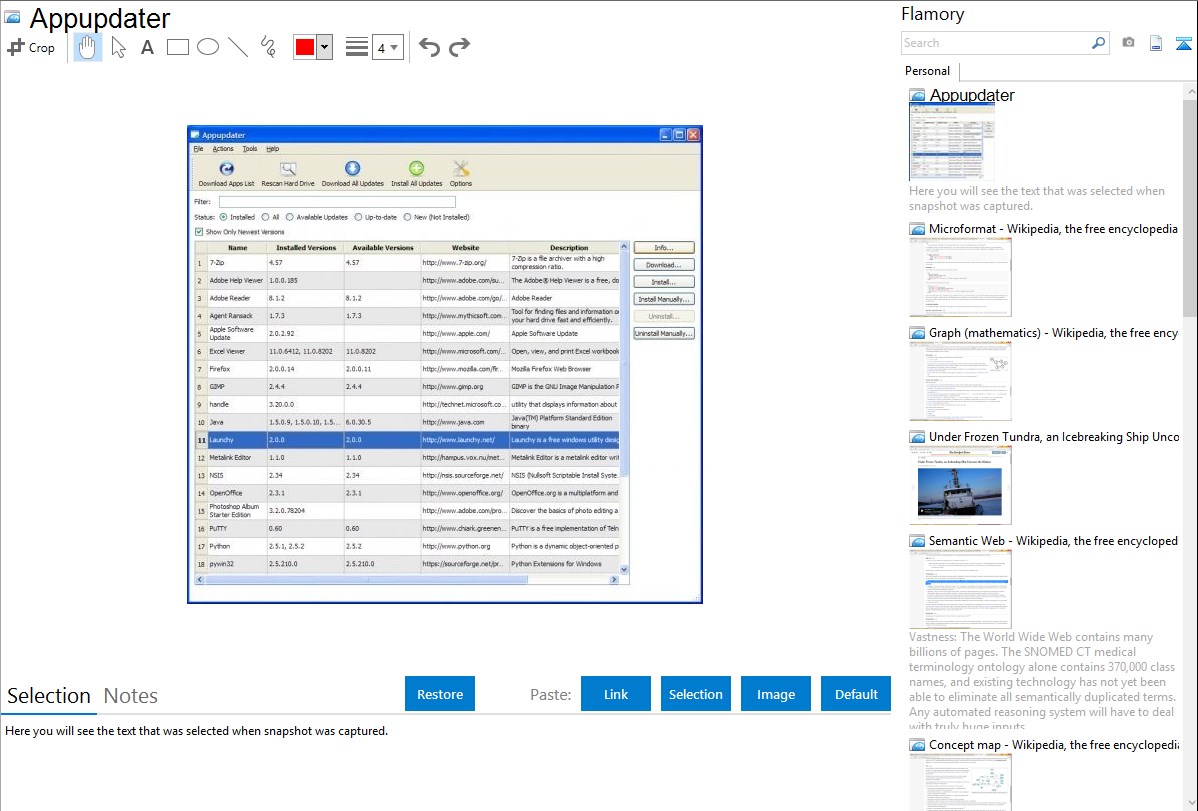Click the Paste Selection button
The height and width of the screenshot is (811, 1198).
[696, 694]
